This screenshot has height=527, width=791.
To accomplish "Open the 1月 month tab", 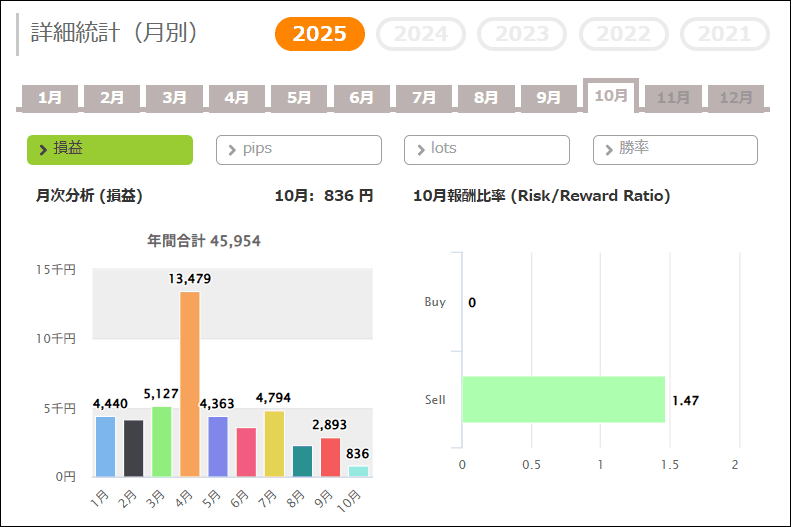I will point(50,98).
